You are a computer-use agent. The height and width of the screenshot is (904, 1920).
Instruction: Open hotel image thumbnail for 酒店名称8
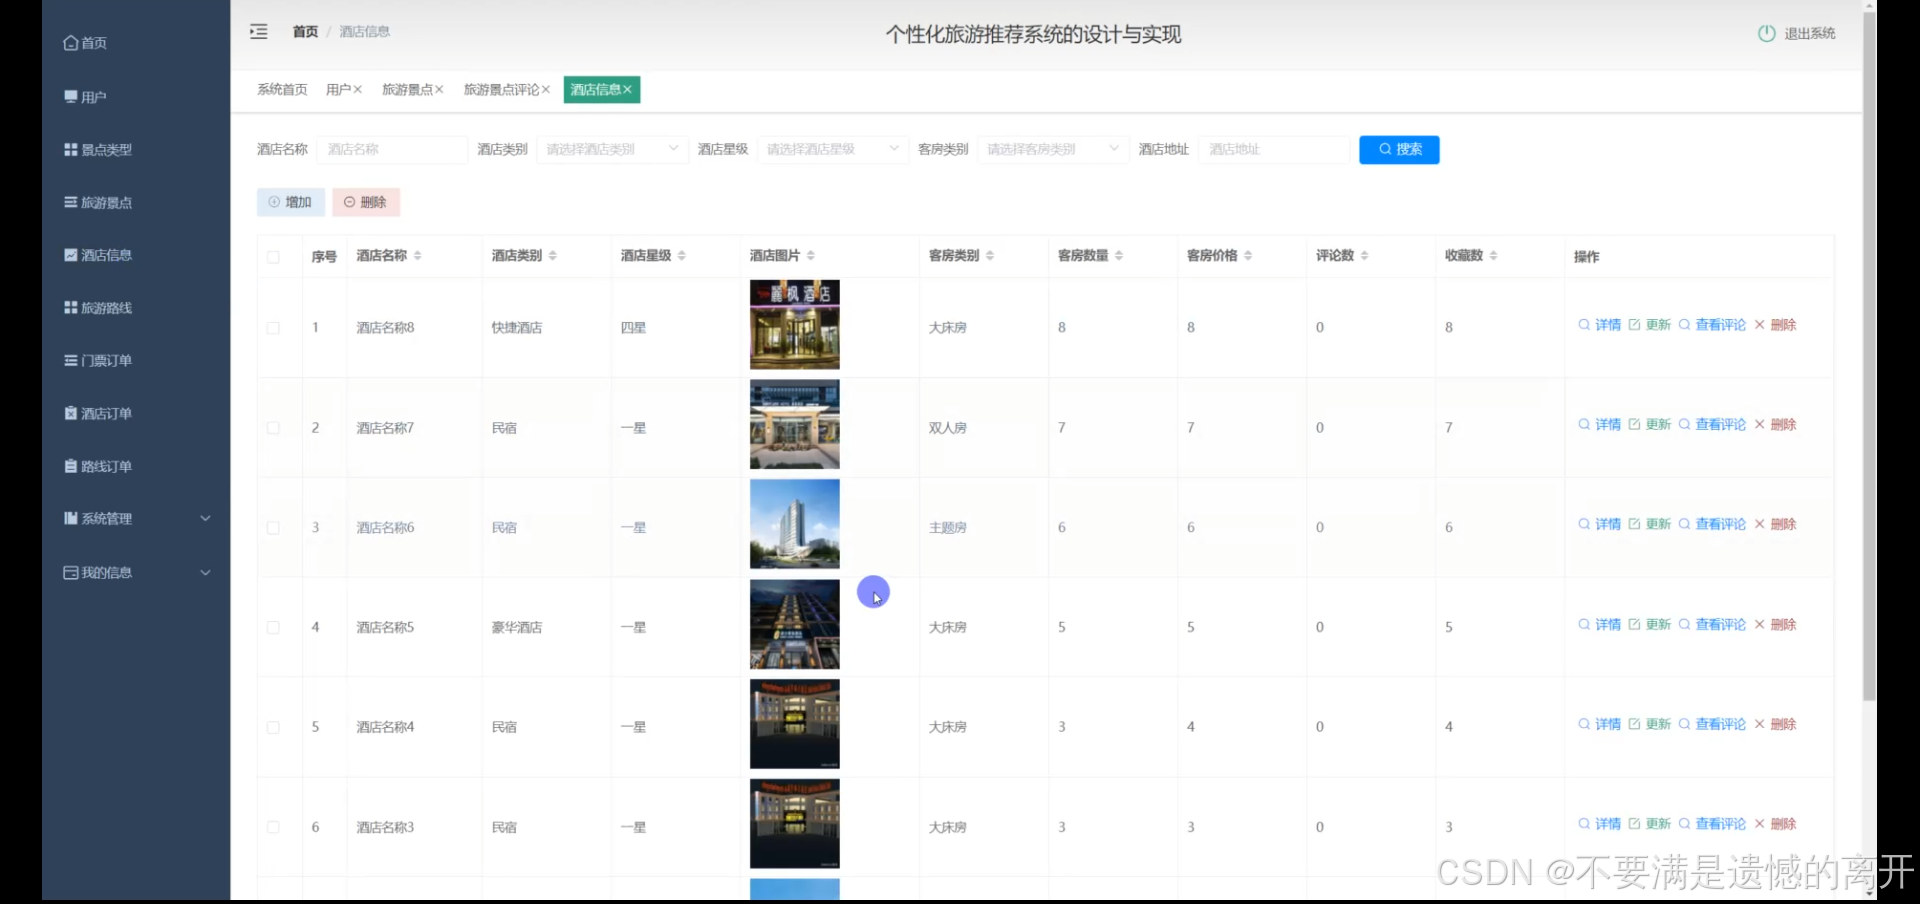(x=795, y=325)
